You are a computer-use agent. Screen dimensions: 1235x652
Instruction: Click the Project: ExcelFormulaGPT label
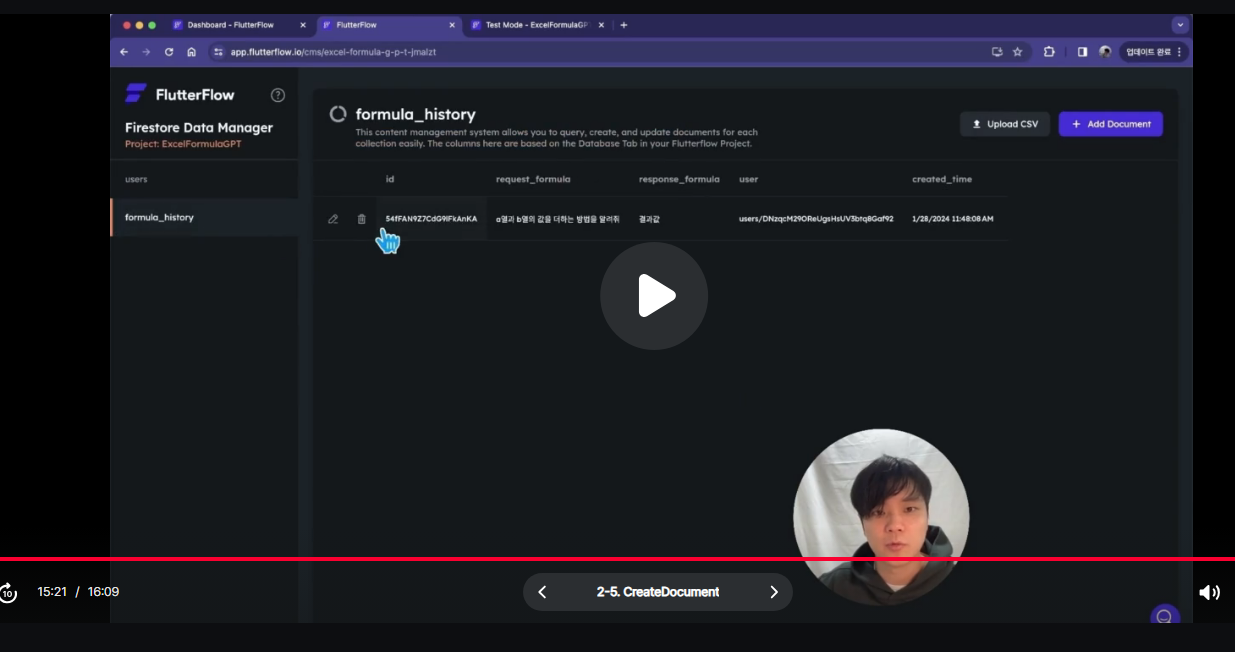(x=183, y=144)
